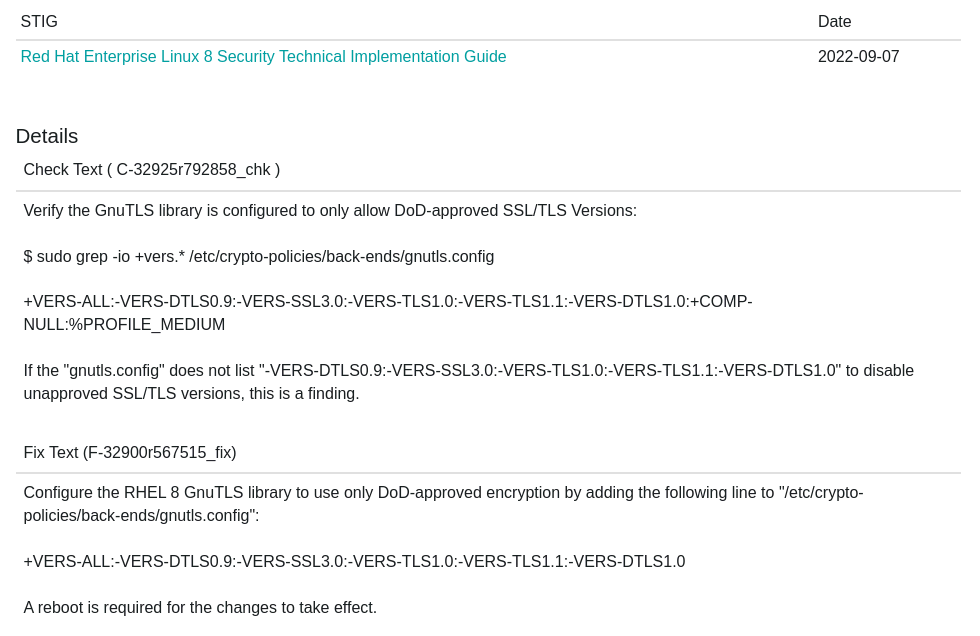Click the Fix Text label
The height and width of the screenshot is (636, 980).
(50, 453)
